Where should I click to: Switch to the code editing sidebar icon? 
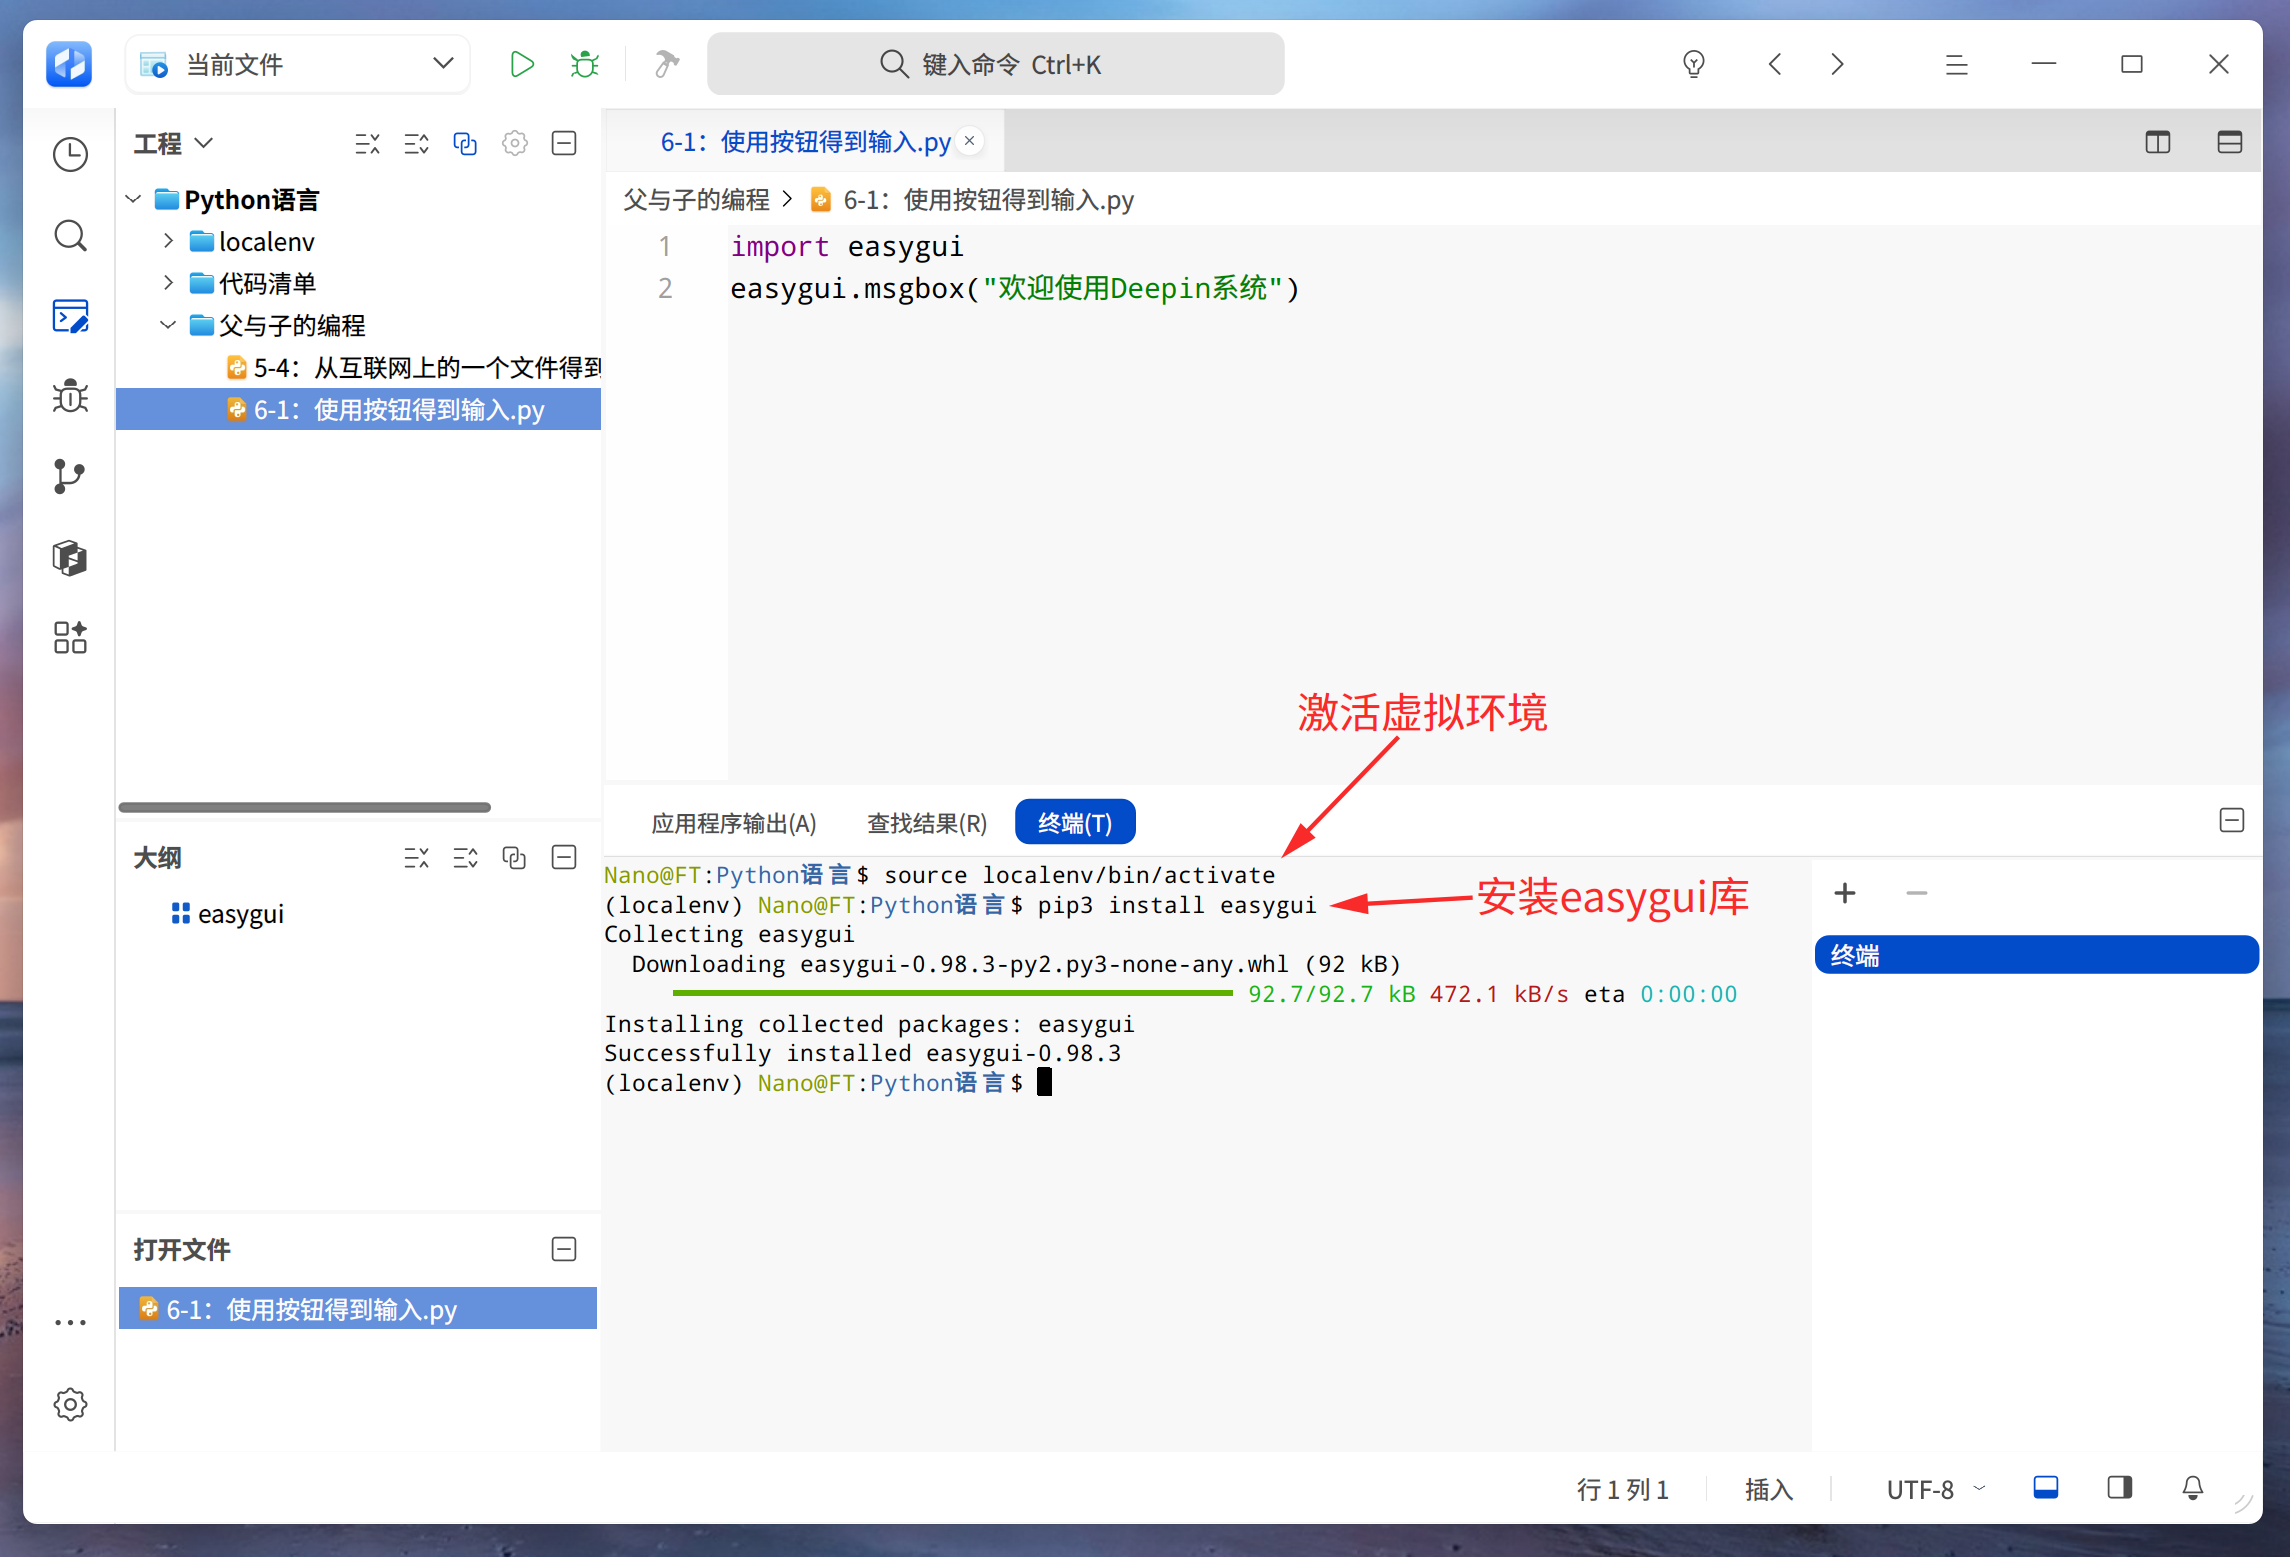(70, 316)
